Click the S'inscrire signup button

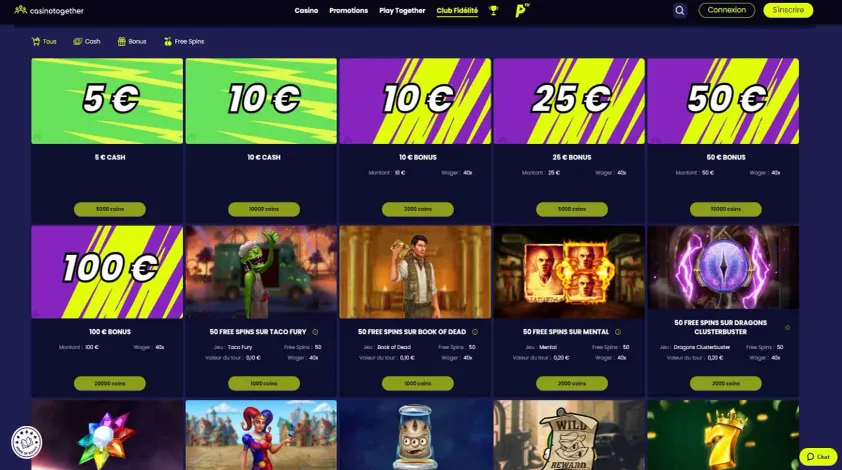coord(788,10)
